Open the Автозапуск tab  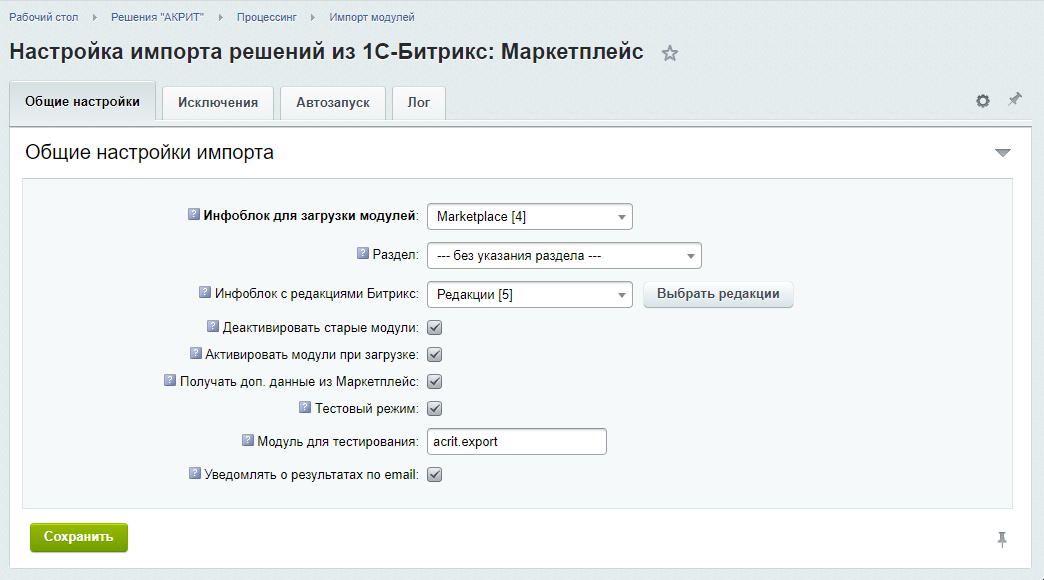click(333, 103)
